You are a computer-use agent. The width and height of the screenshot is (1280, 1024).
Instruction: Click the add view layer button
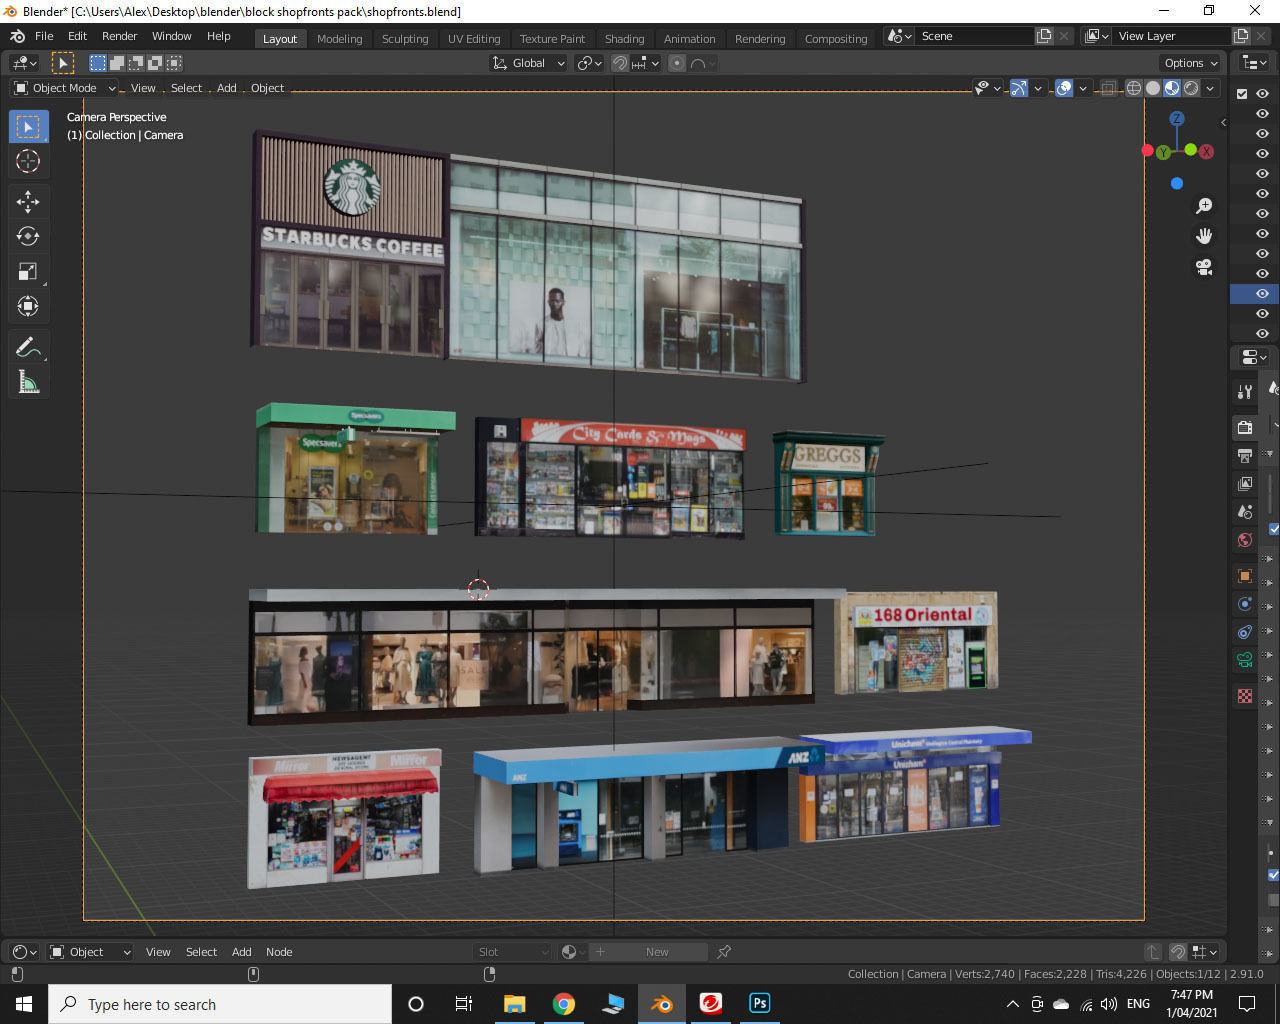1241,36
